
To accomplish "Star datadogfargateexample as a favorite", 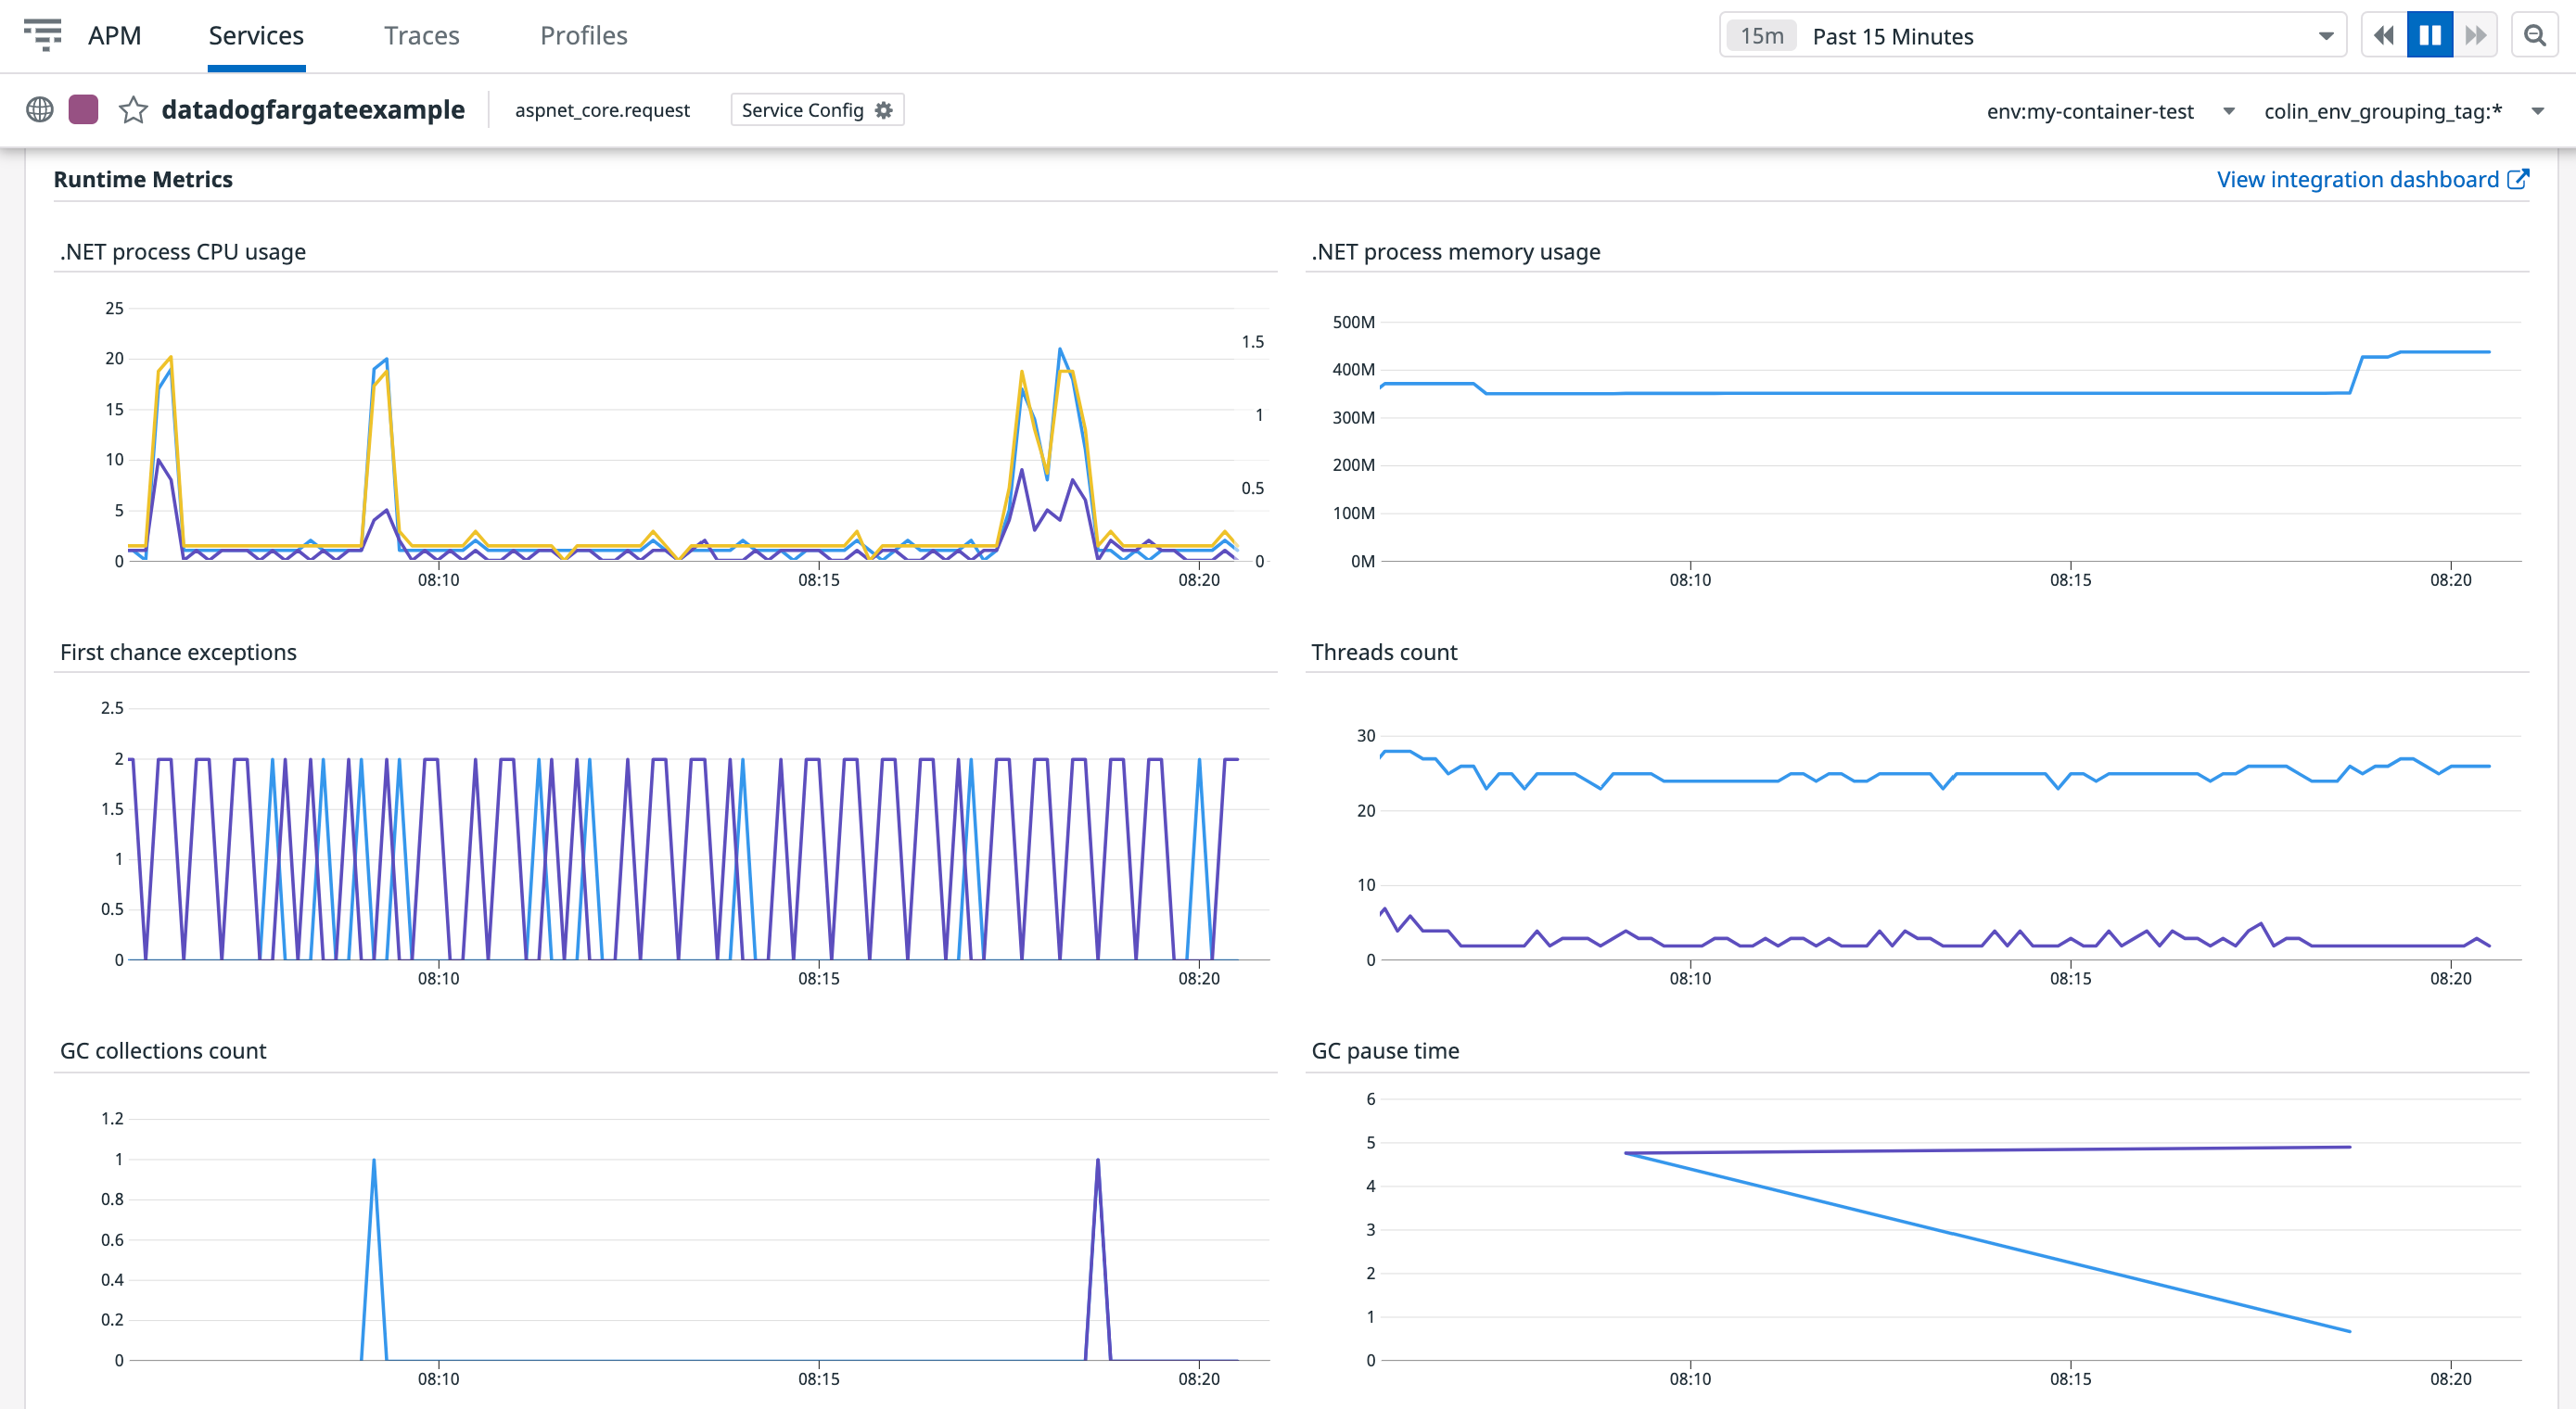I will click(x=133, y=110).
